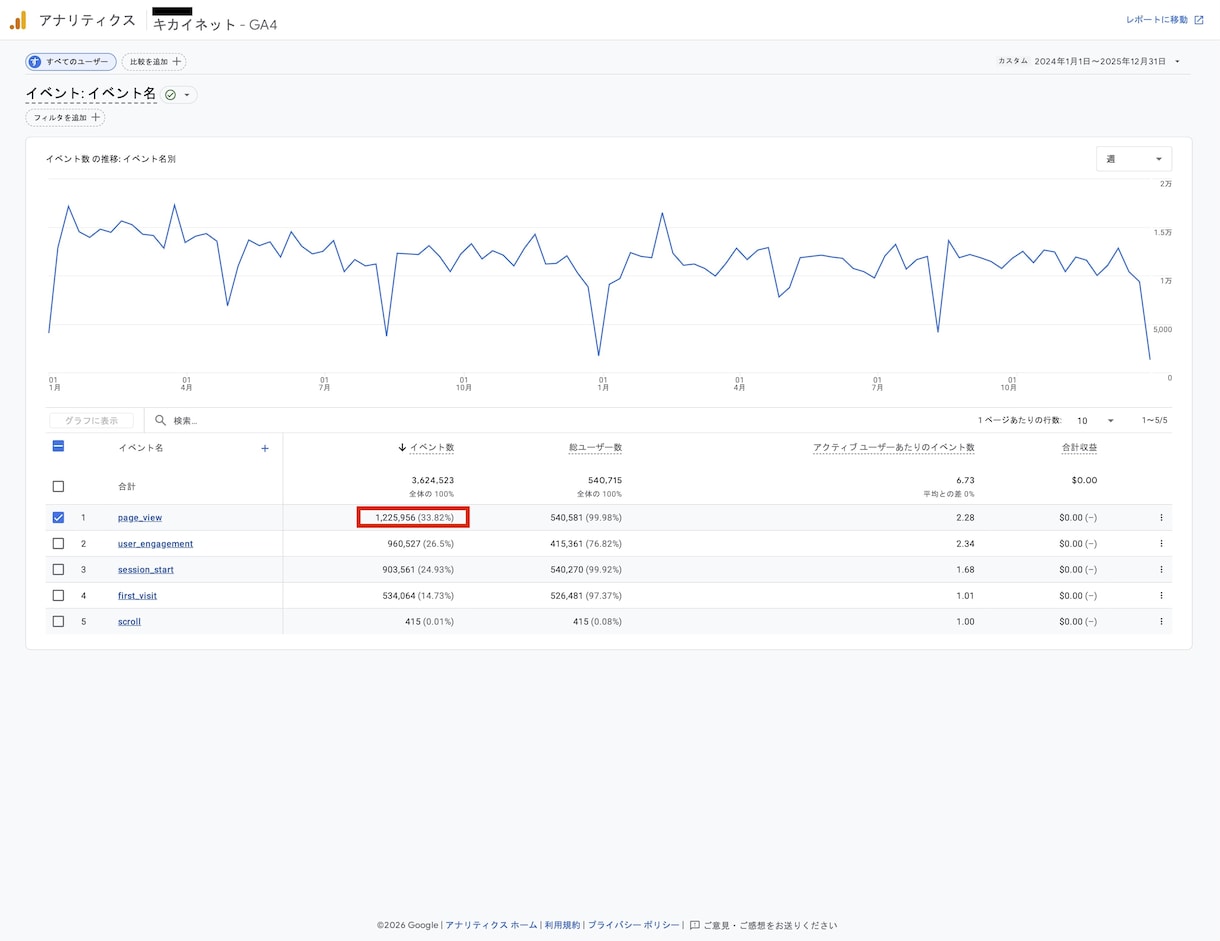The height and width of the screenshot is (941, 1220).
Task: Toggle the select-all checkbox in the table header
Action: click(x=58, y=447)
